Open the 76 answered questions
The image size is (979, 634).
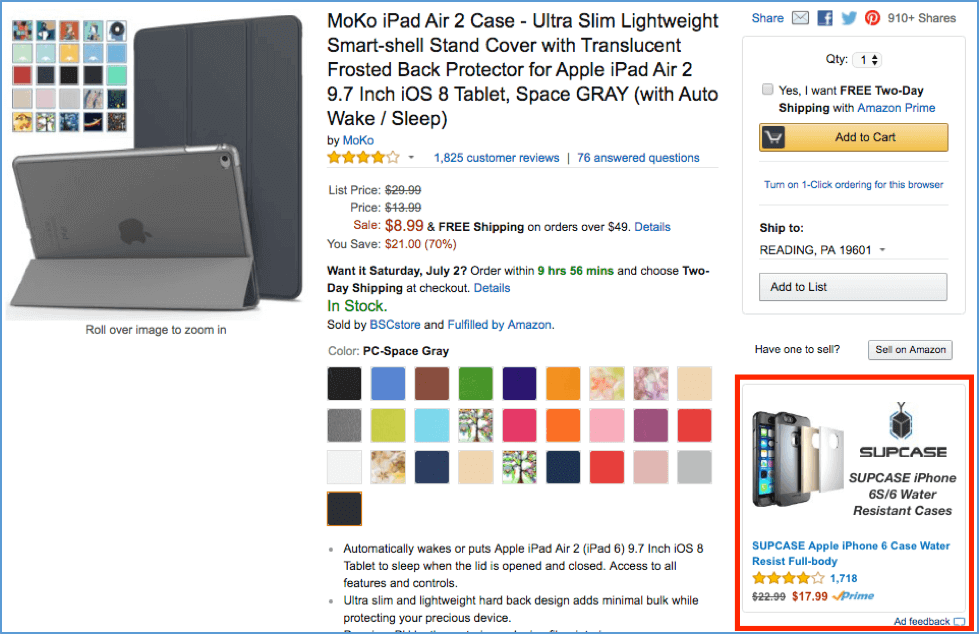coord(637,158)
